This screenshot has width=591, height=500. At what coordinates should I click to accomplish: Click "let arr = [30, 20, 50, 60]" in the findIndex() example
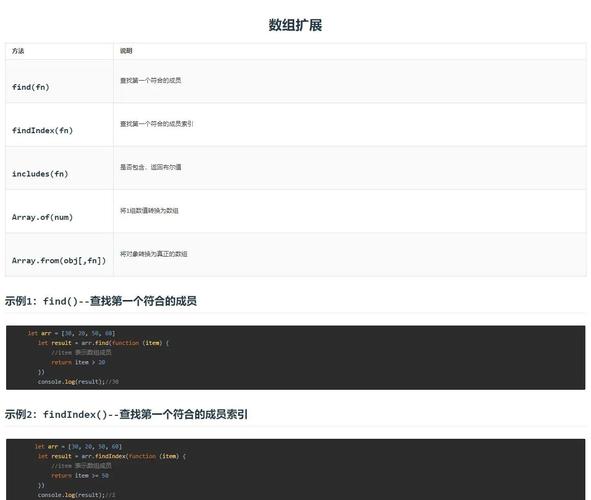tap(78, 446)
